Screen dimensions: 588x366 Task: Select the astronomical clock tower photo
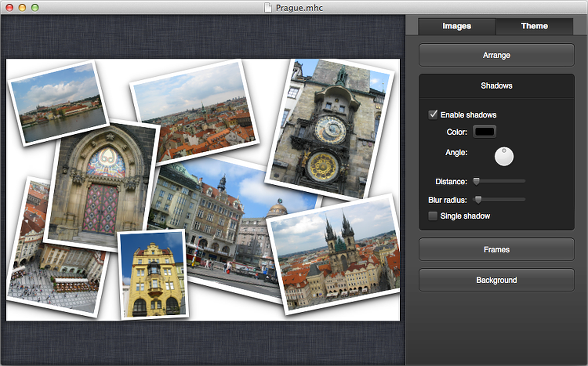330,129
